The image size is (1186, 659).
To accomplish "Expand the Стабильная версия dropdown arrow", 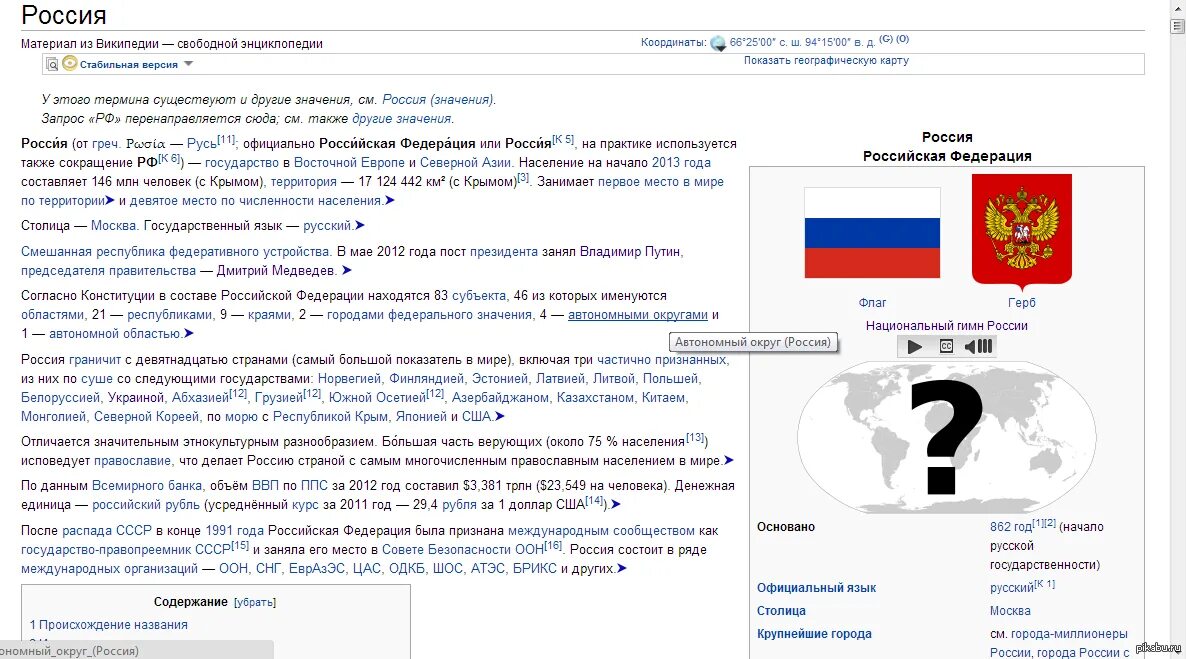I will pos(188,64).
